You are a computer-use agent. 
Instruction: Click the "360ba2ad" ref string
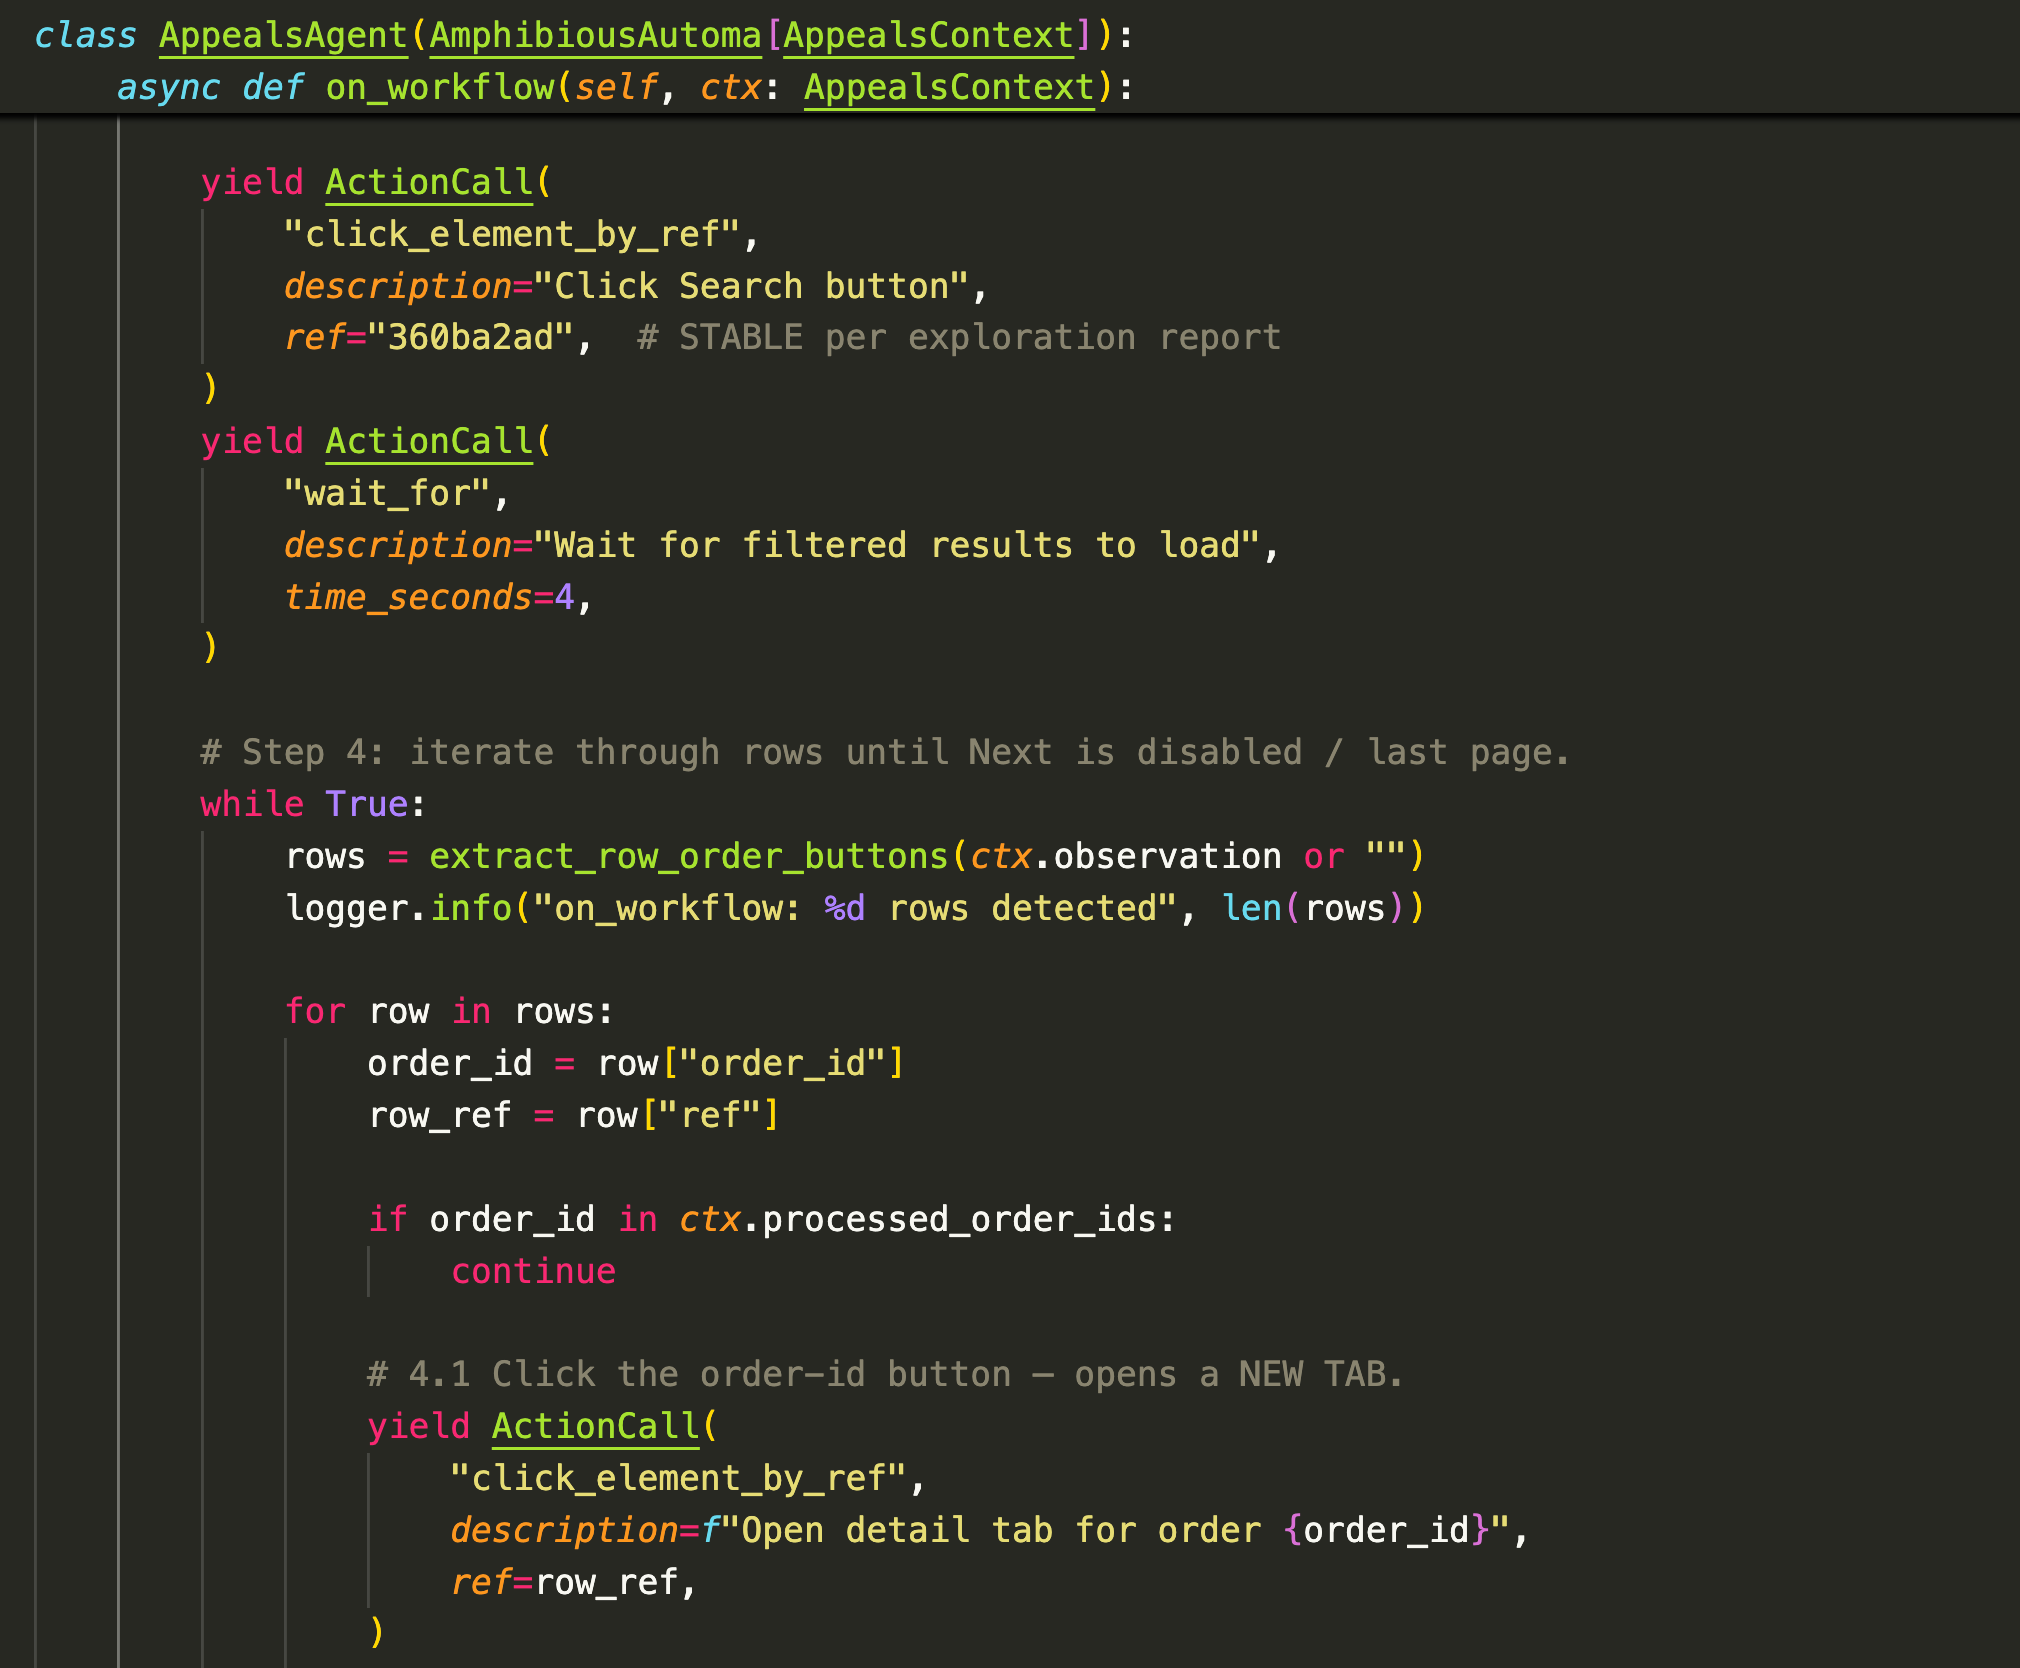coord(470,337)
